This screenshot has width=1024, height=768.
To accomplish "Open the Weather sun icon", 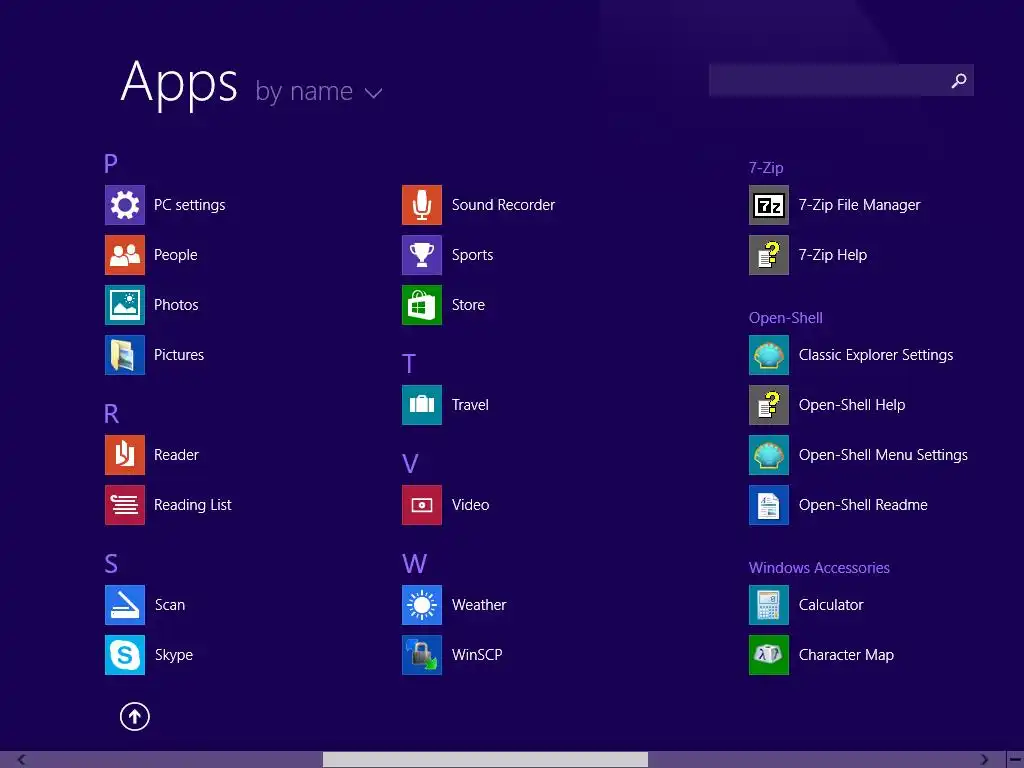I will tap(422, 605).
